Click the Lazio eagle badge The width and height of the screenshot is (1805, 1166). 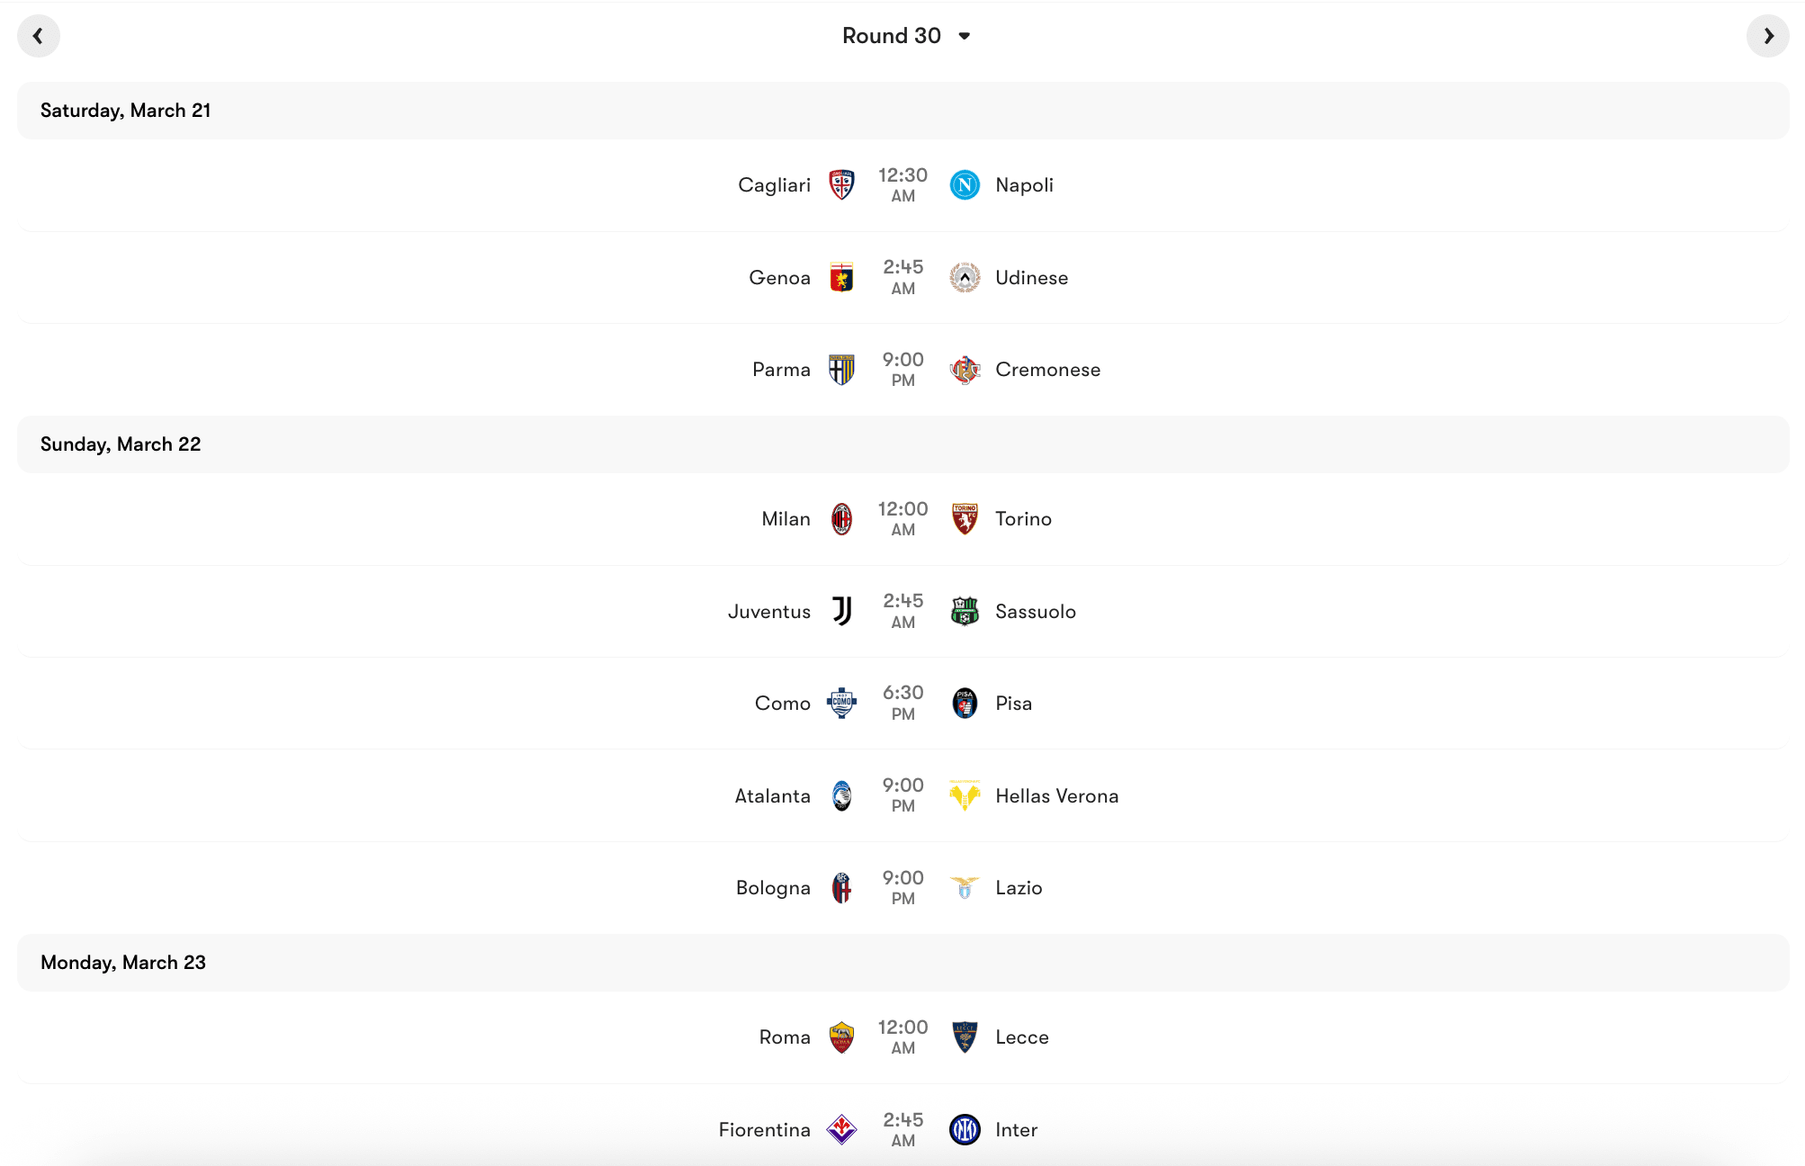point(963,887)
